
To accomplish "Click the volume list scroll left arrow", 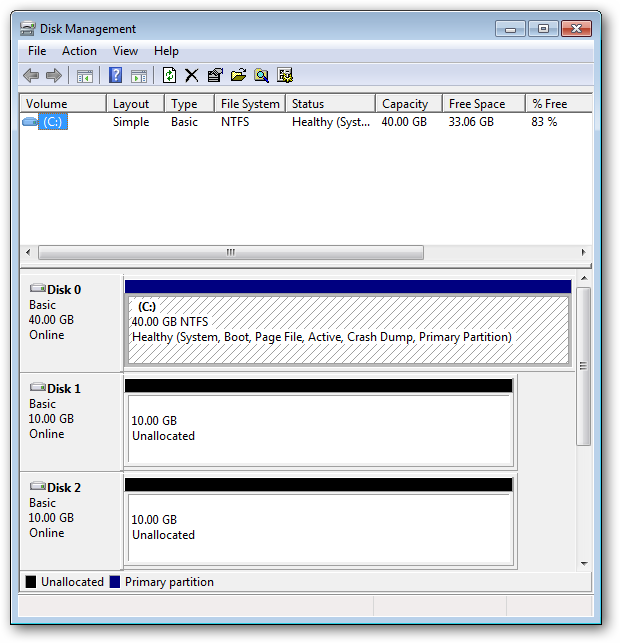I will (28, 252).
